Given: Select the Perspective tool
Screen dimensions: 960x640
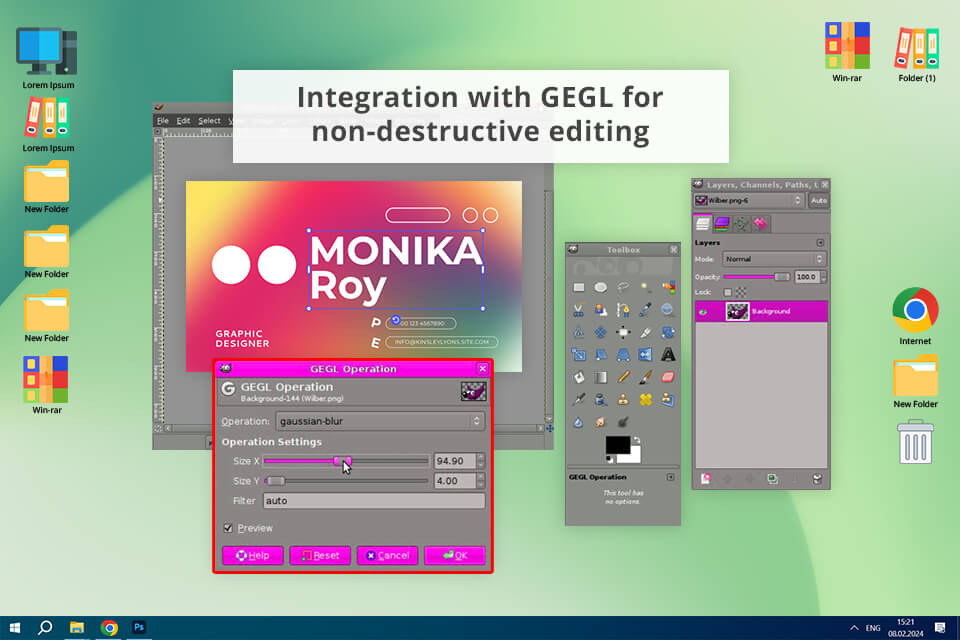Looking at the screenshot, I should [x=623, y=355].
